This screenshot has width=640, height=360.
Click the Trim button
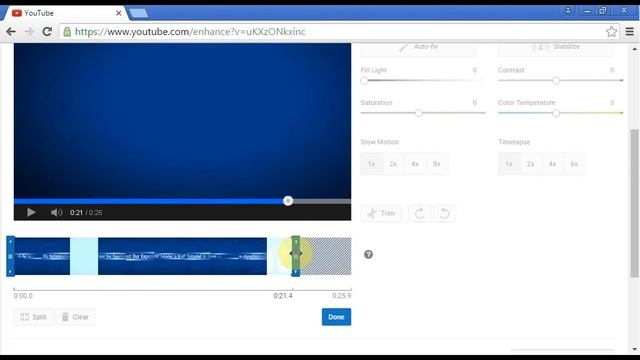[381, 213]
